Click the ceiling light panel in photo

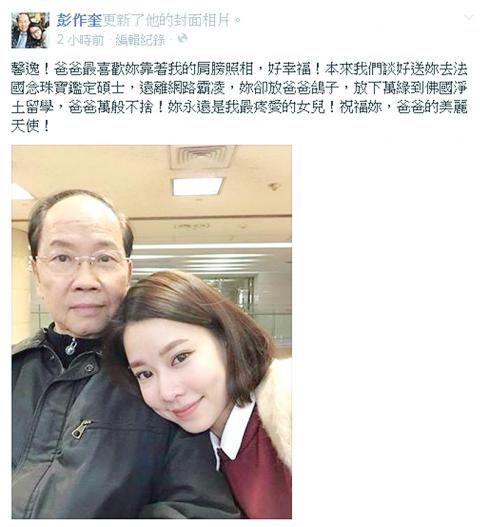click(197, 186)
